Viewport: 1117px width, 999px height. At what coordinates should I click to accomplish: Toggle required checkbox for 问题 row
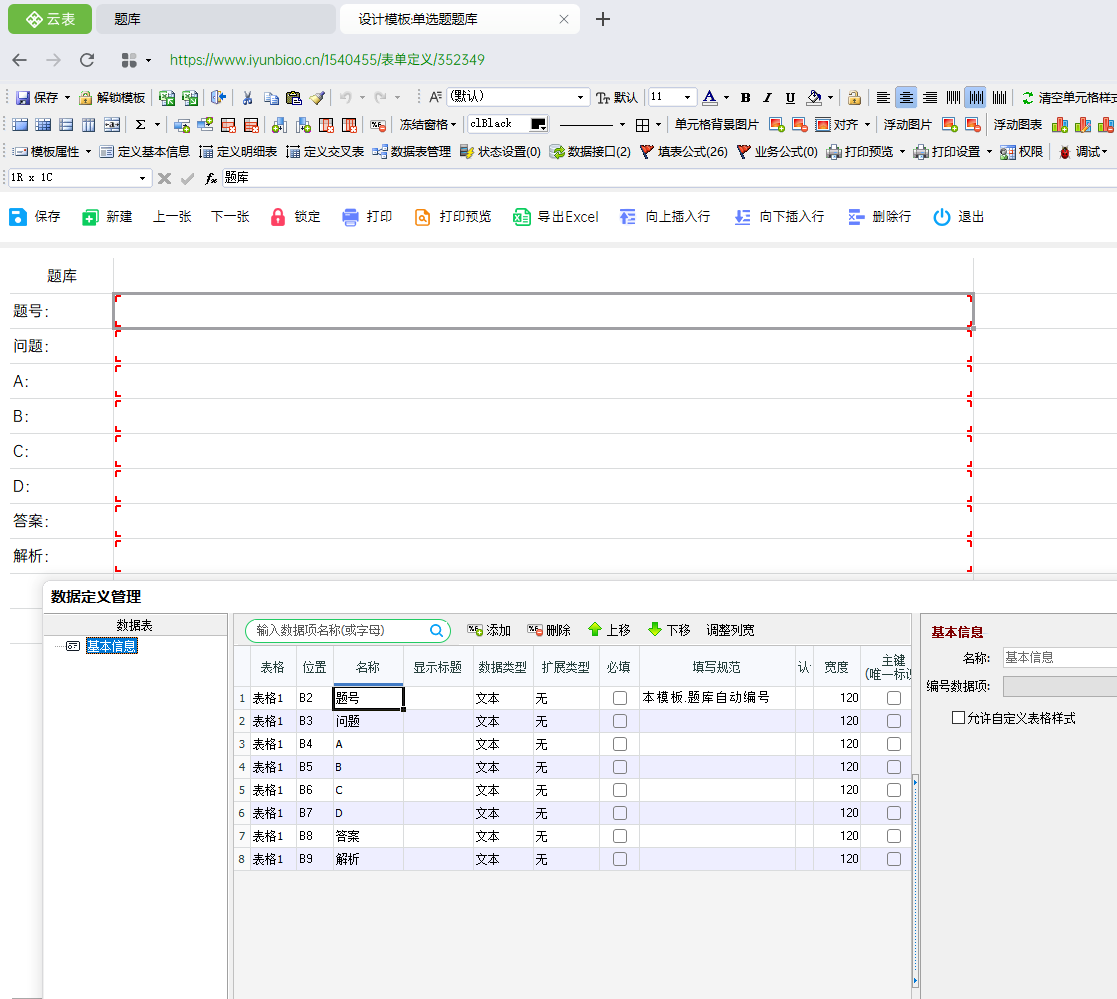tap(620, 721)
